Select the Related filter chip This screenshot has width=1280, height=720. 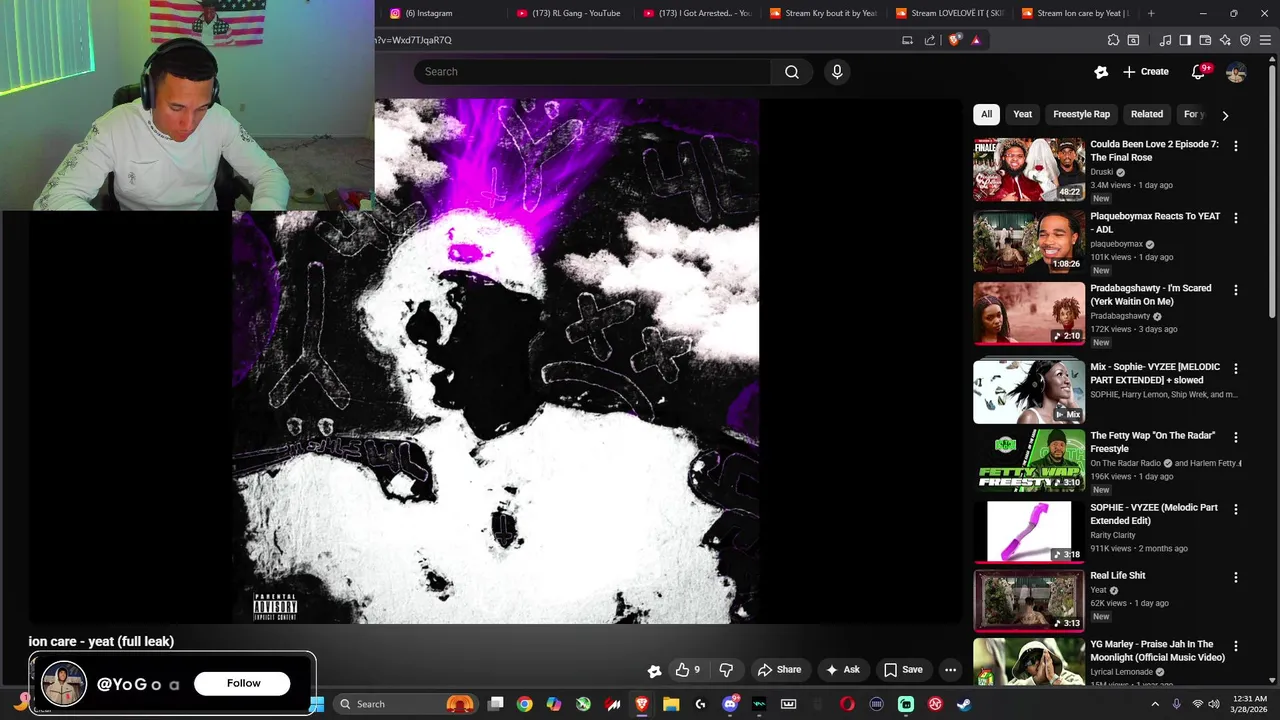coord(1147,114)
